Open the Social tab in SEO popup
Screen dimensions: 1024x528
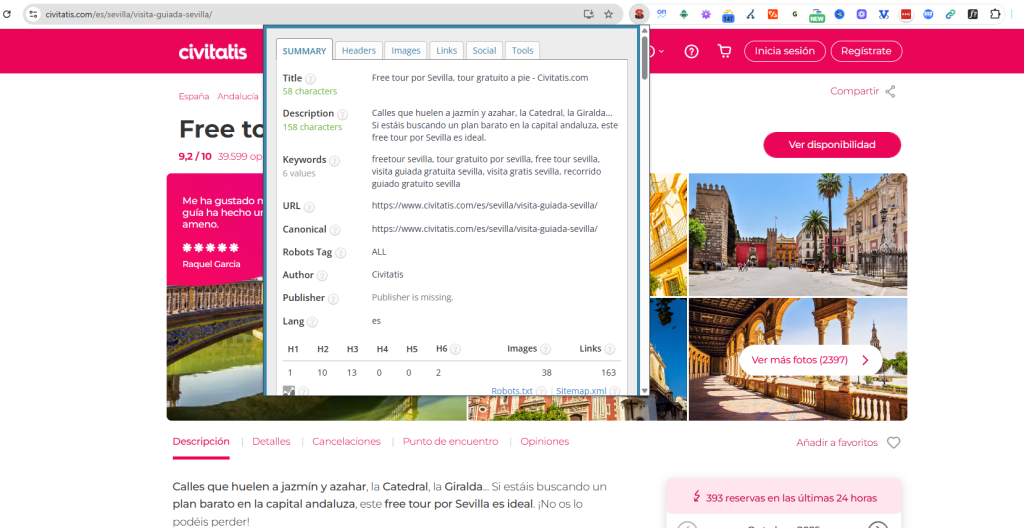pyautogui.click(x=484, y=50)
